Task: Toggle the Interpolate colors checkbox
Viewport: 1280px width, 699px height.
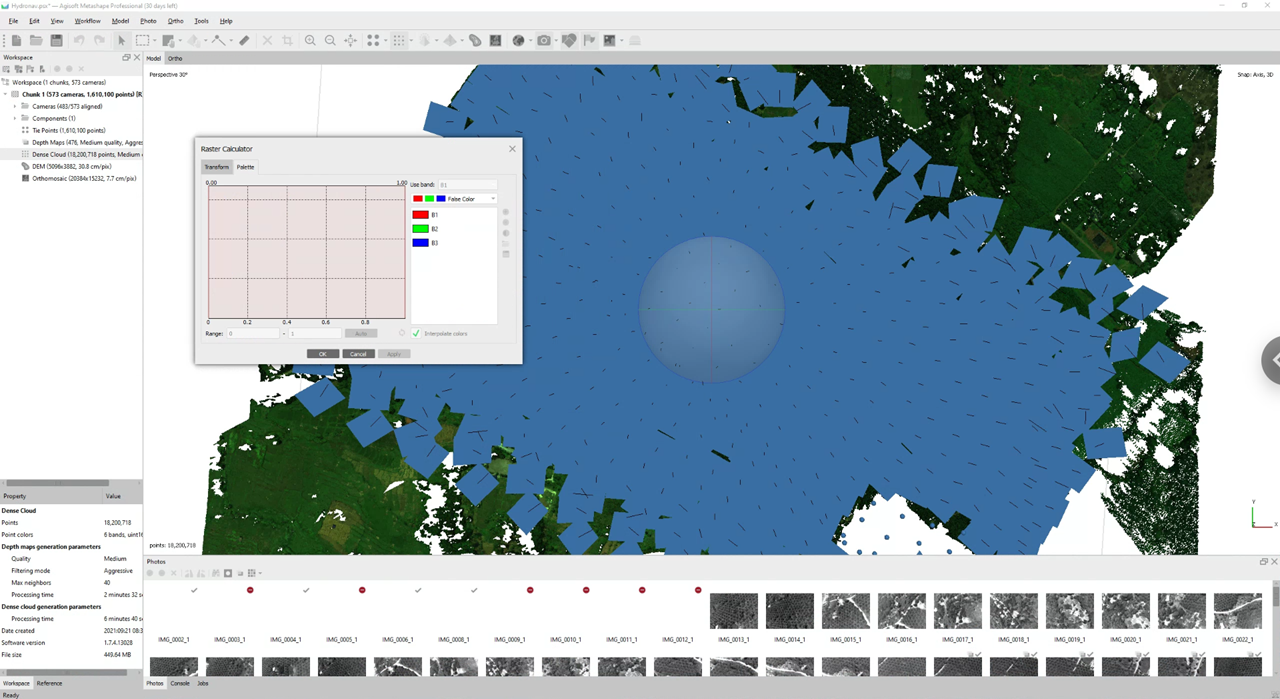Action: pos(416,333)
